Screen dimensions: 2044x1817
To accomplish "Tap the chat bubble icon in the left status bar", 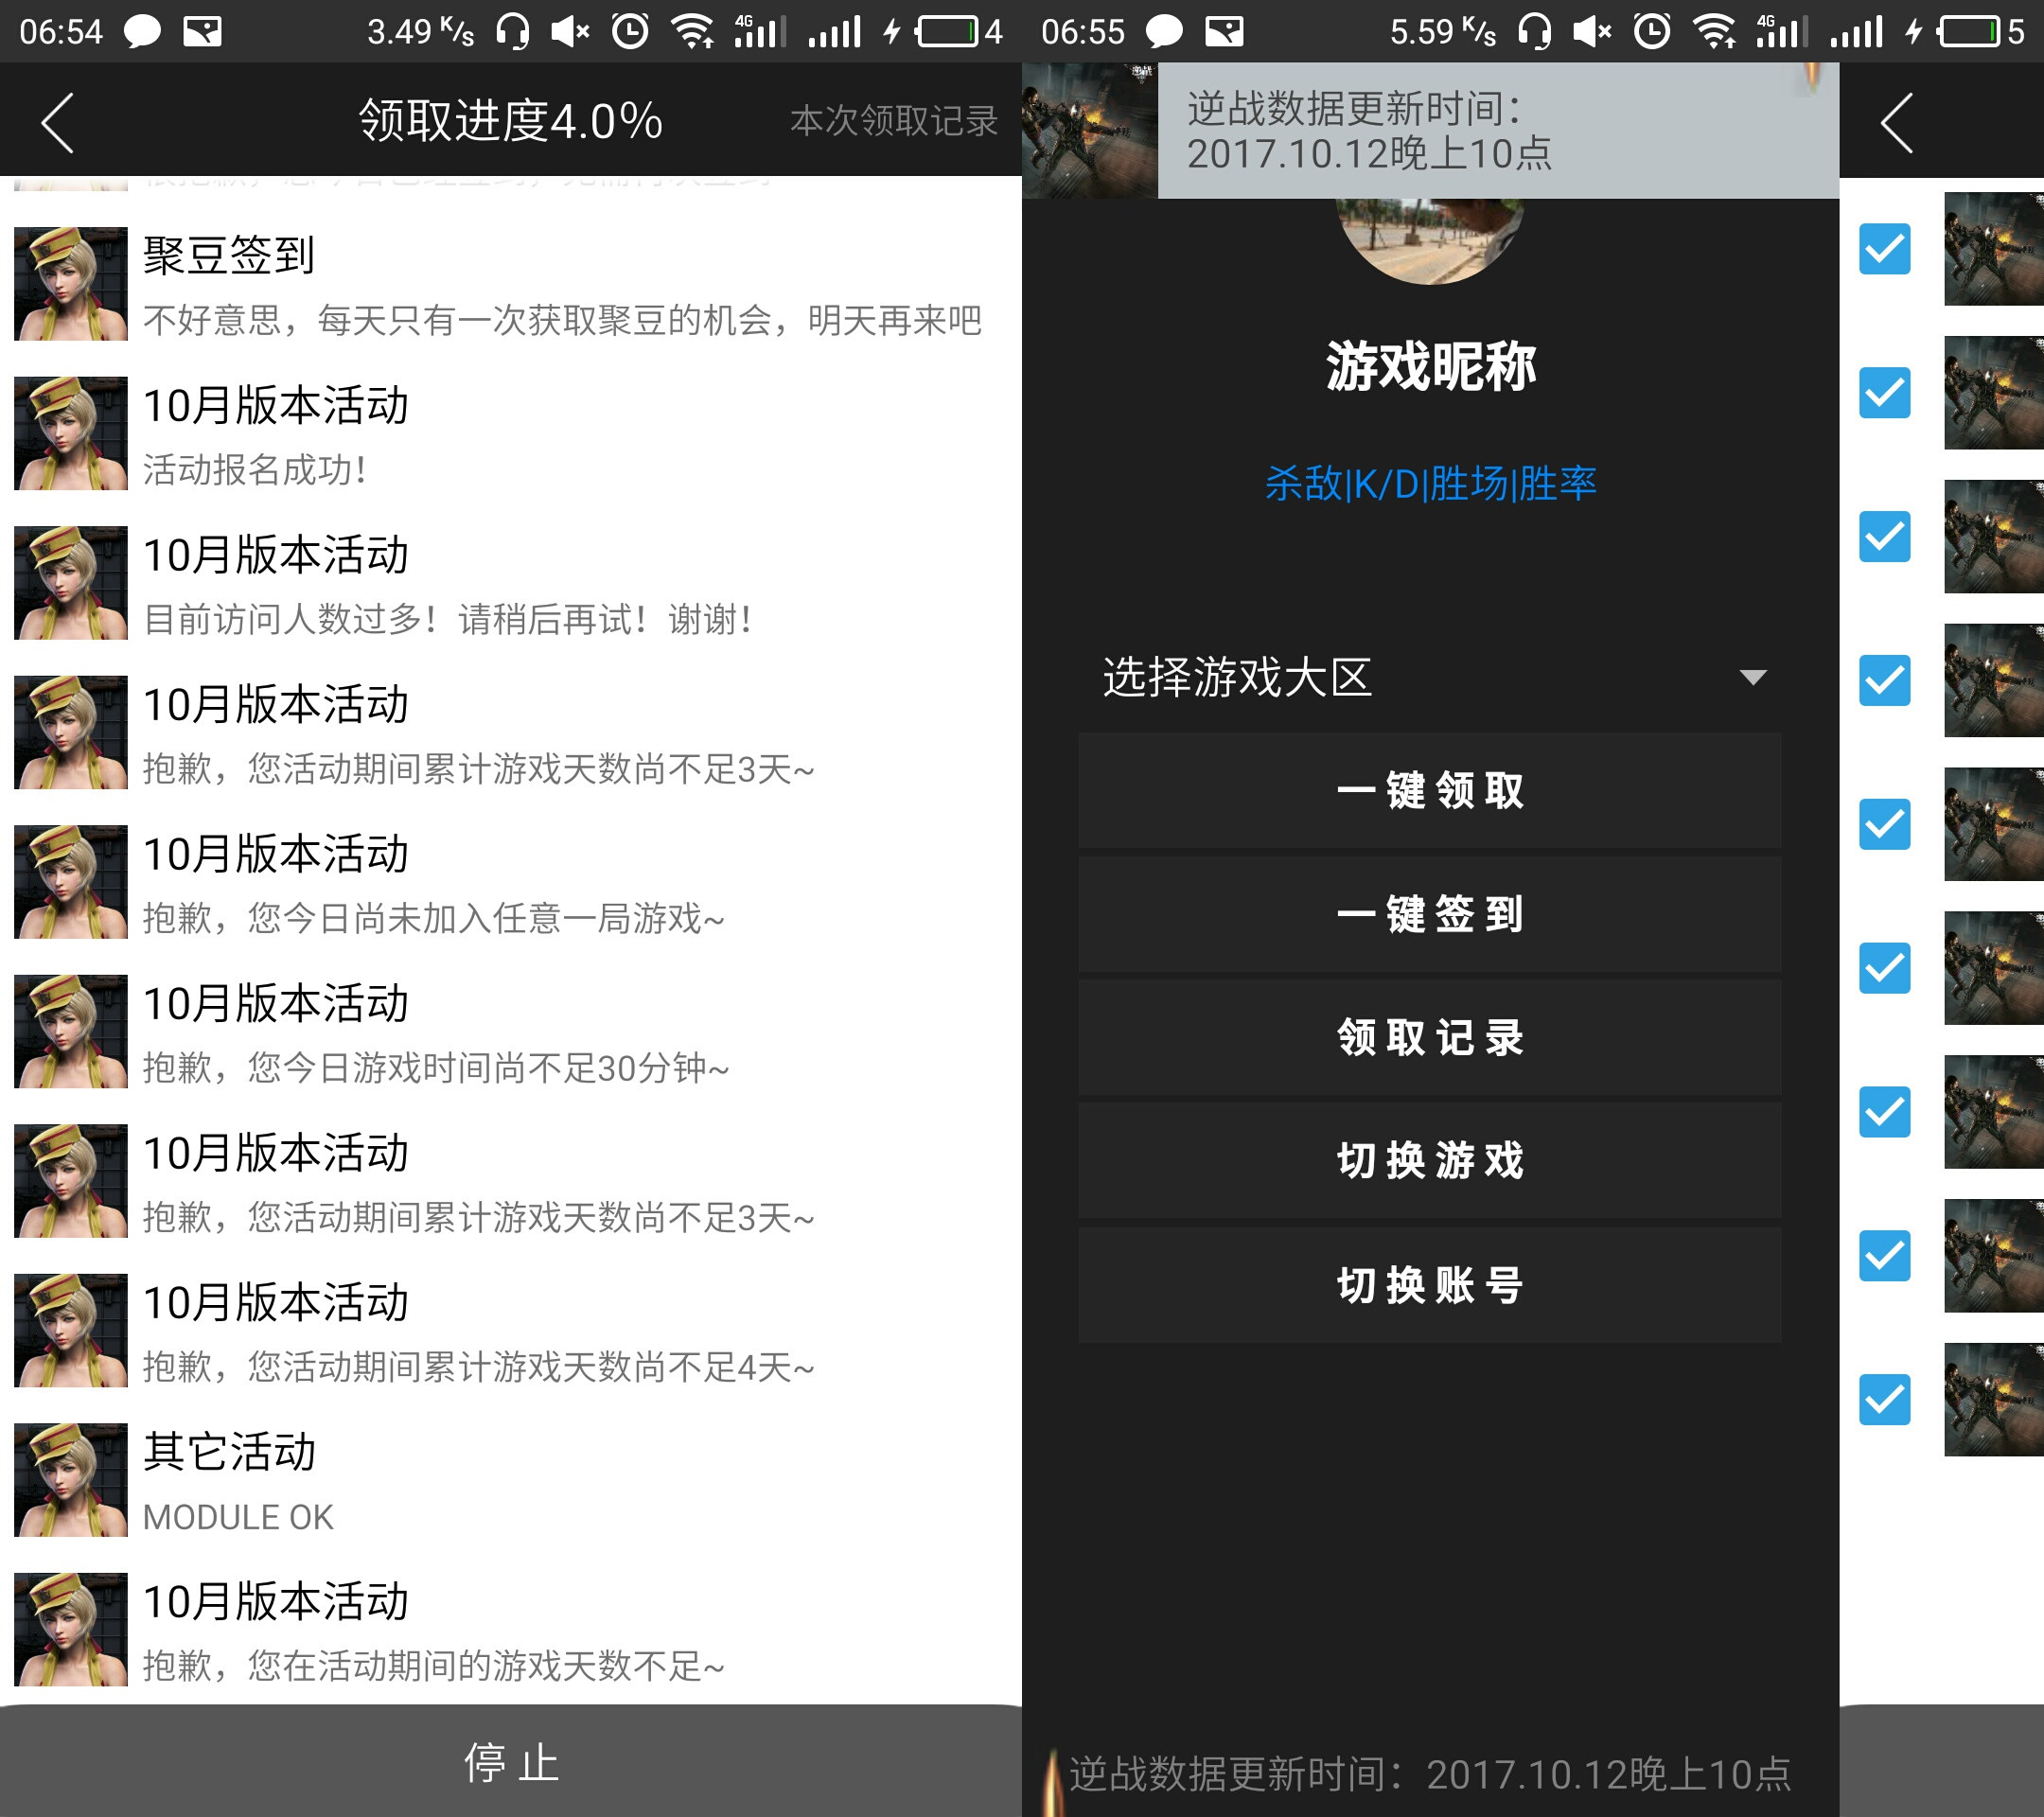I will tap(141, 32).
